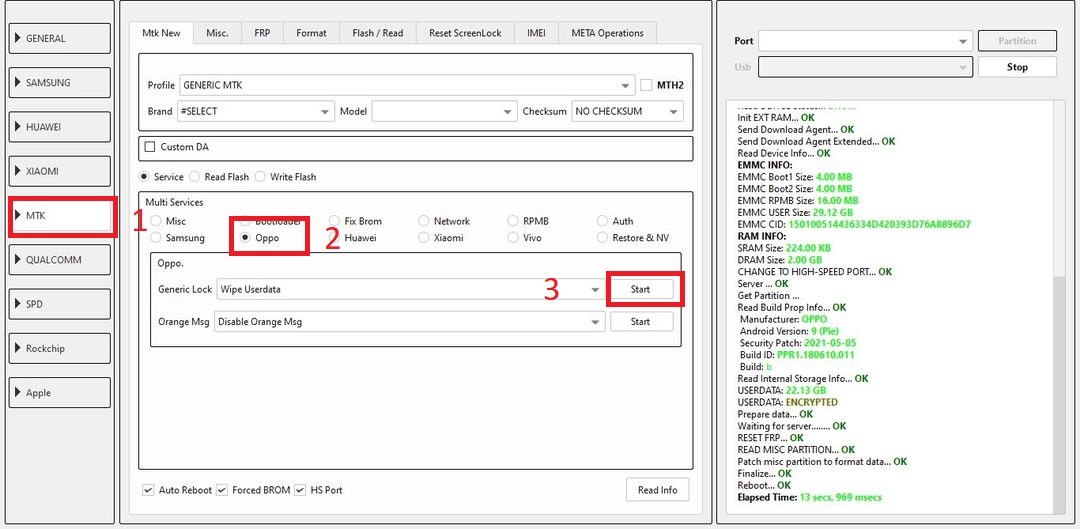
Task: Switch to the FRP tab
Action: click(262, 32)
